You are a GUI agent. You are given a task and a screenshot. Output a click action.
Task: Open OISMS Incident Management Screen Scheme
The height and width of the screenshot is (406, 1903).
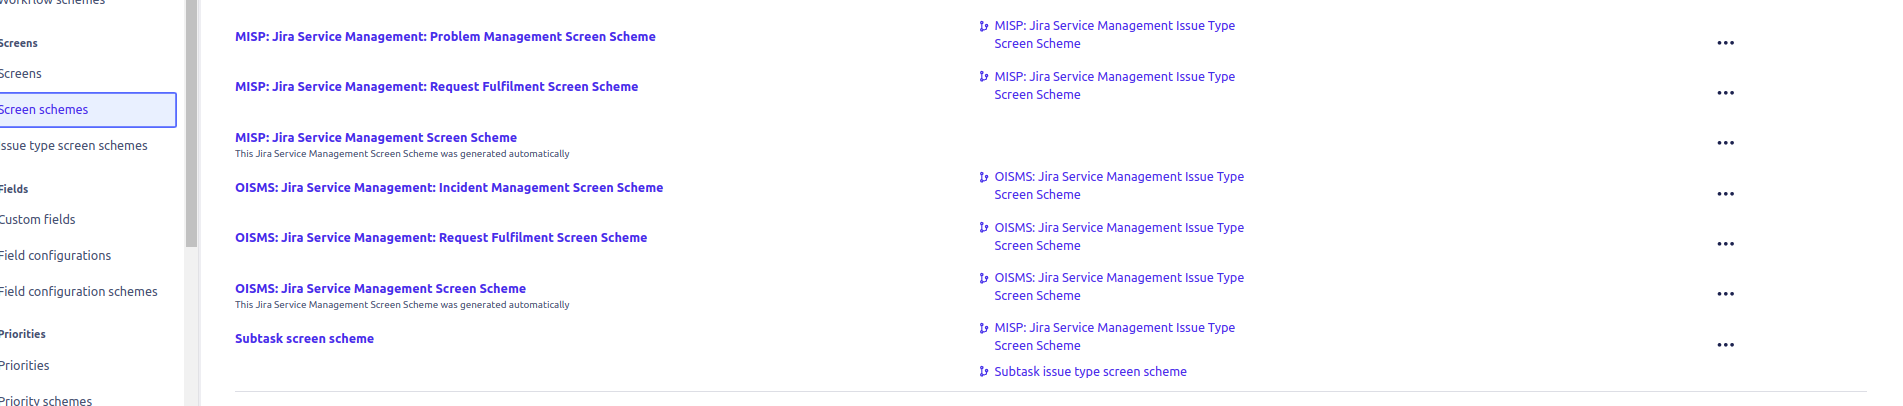pos(449,187)
